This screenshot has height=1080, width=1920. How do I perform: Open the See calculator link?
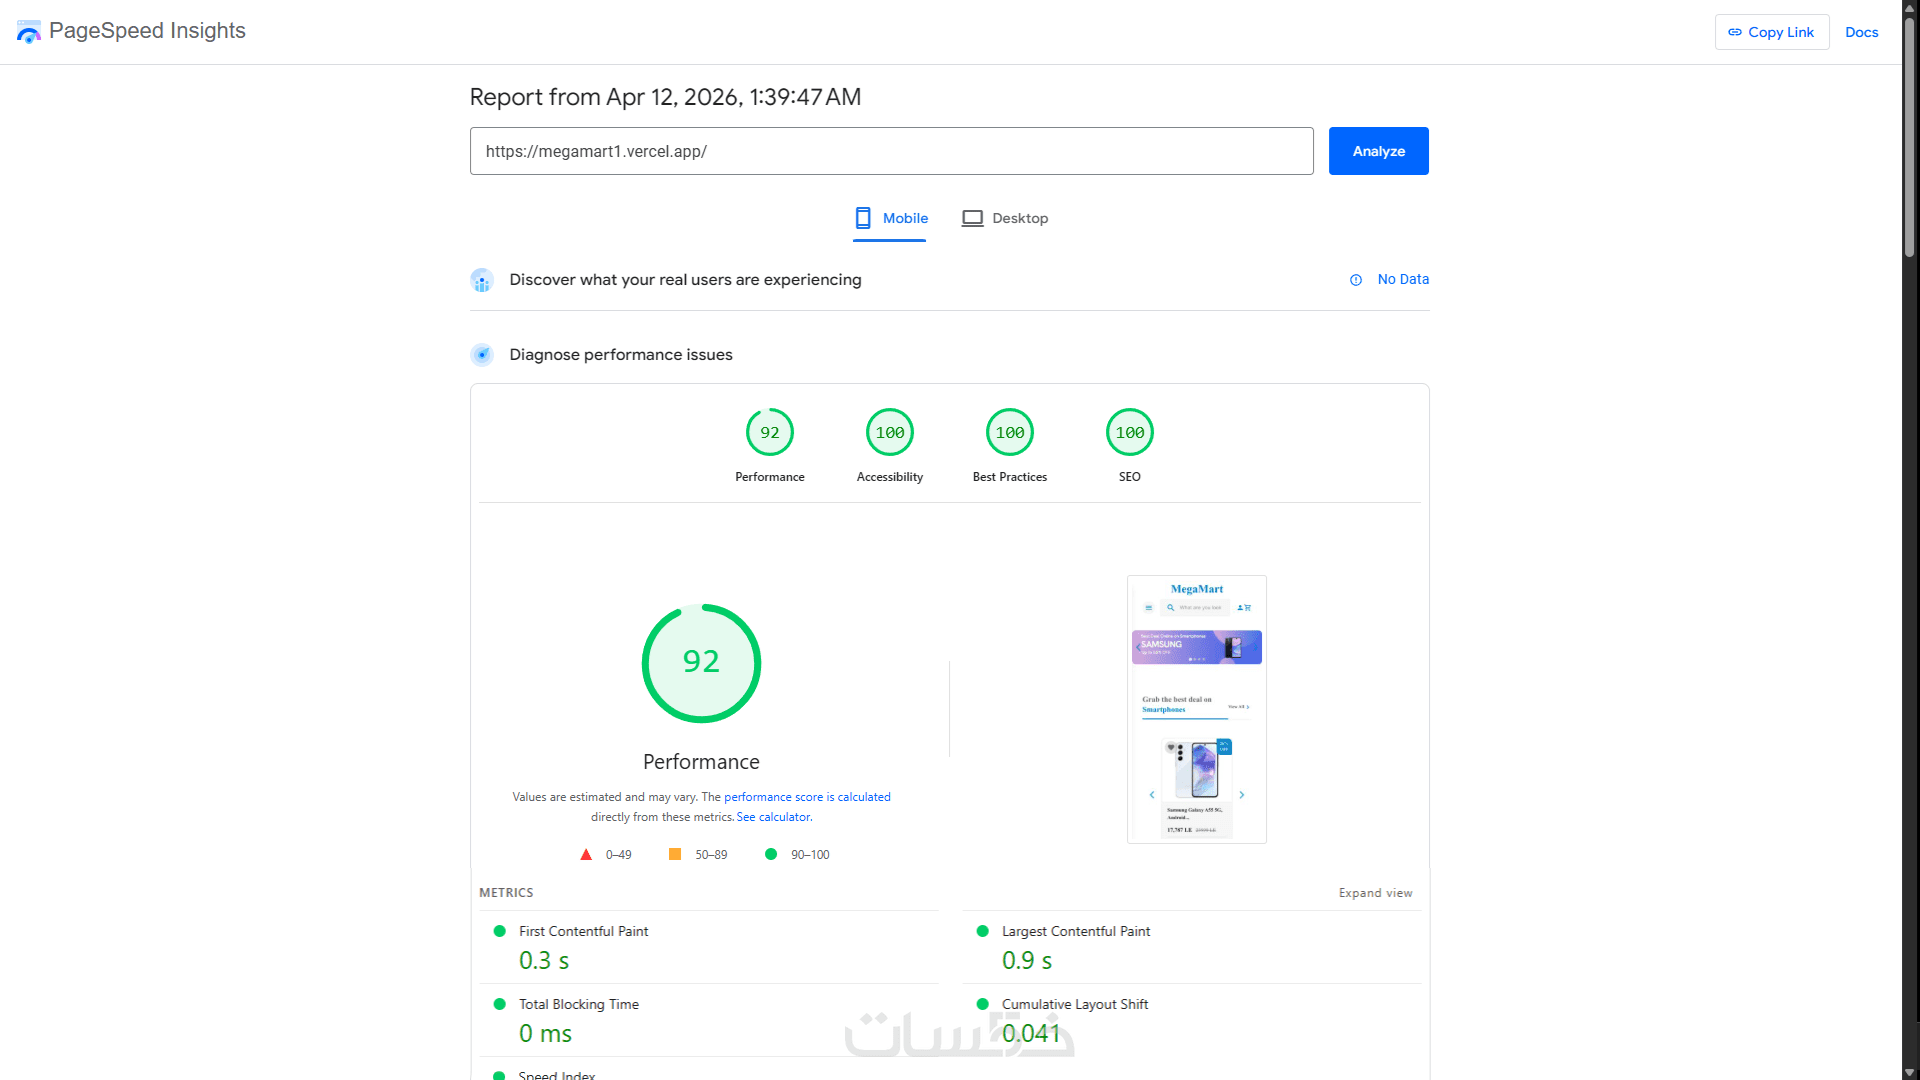click(774, 817)
